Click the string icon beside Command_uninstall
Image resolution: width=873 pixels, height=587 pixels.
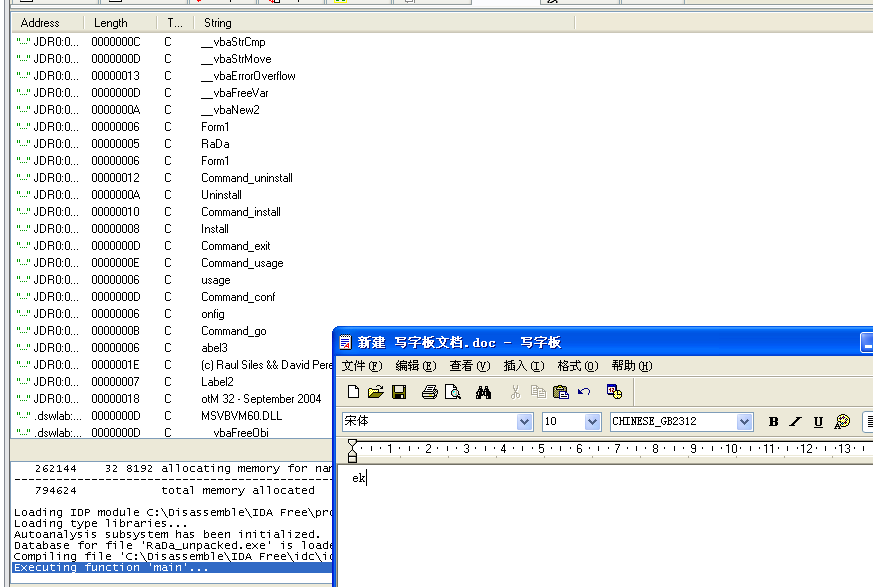point(23,178)
